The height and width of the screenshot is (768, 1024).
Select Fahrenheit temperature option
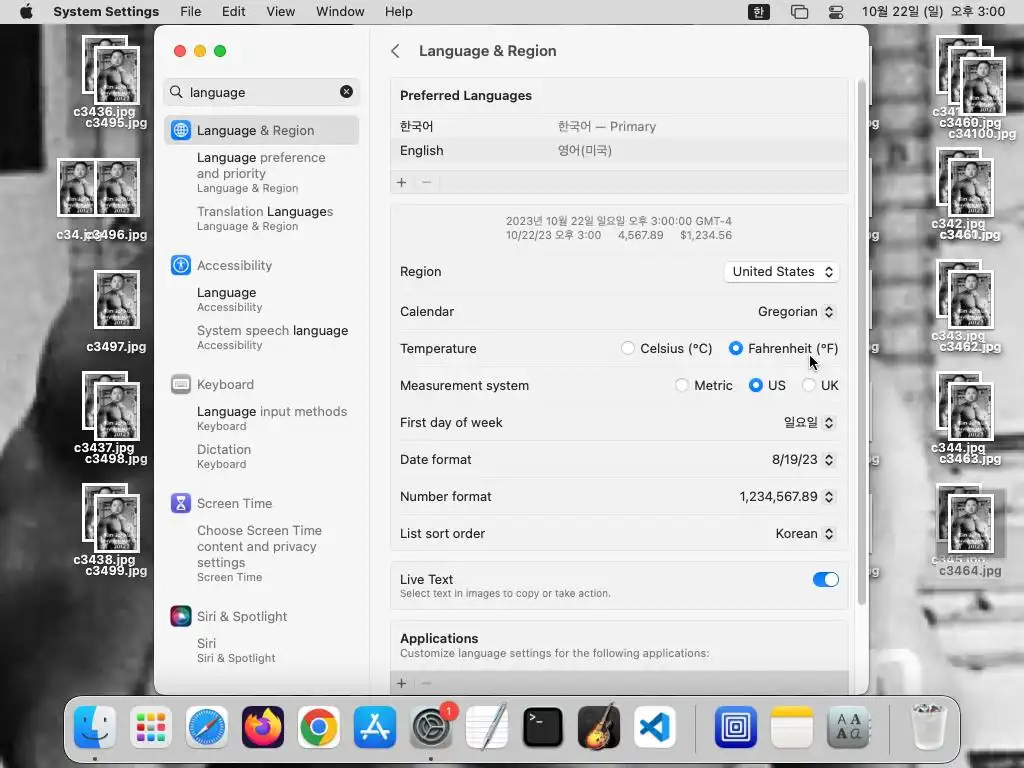(x=735, y=348)
